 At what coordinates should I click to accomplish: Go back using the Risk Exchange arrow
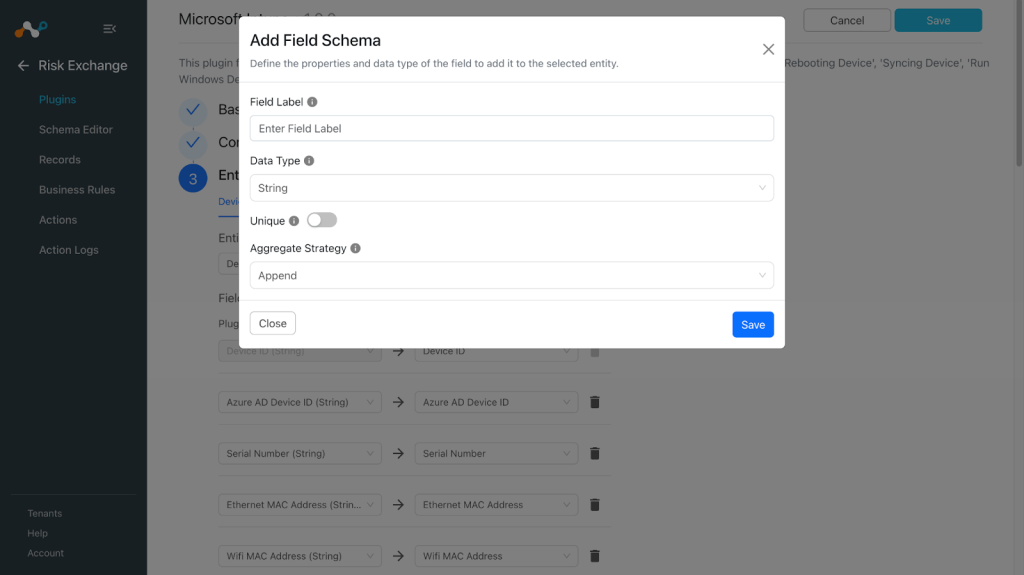tap(23, 65)
